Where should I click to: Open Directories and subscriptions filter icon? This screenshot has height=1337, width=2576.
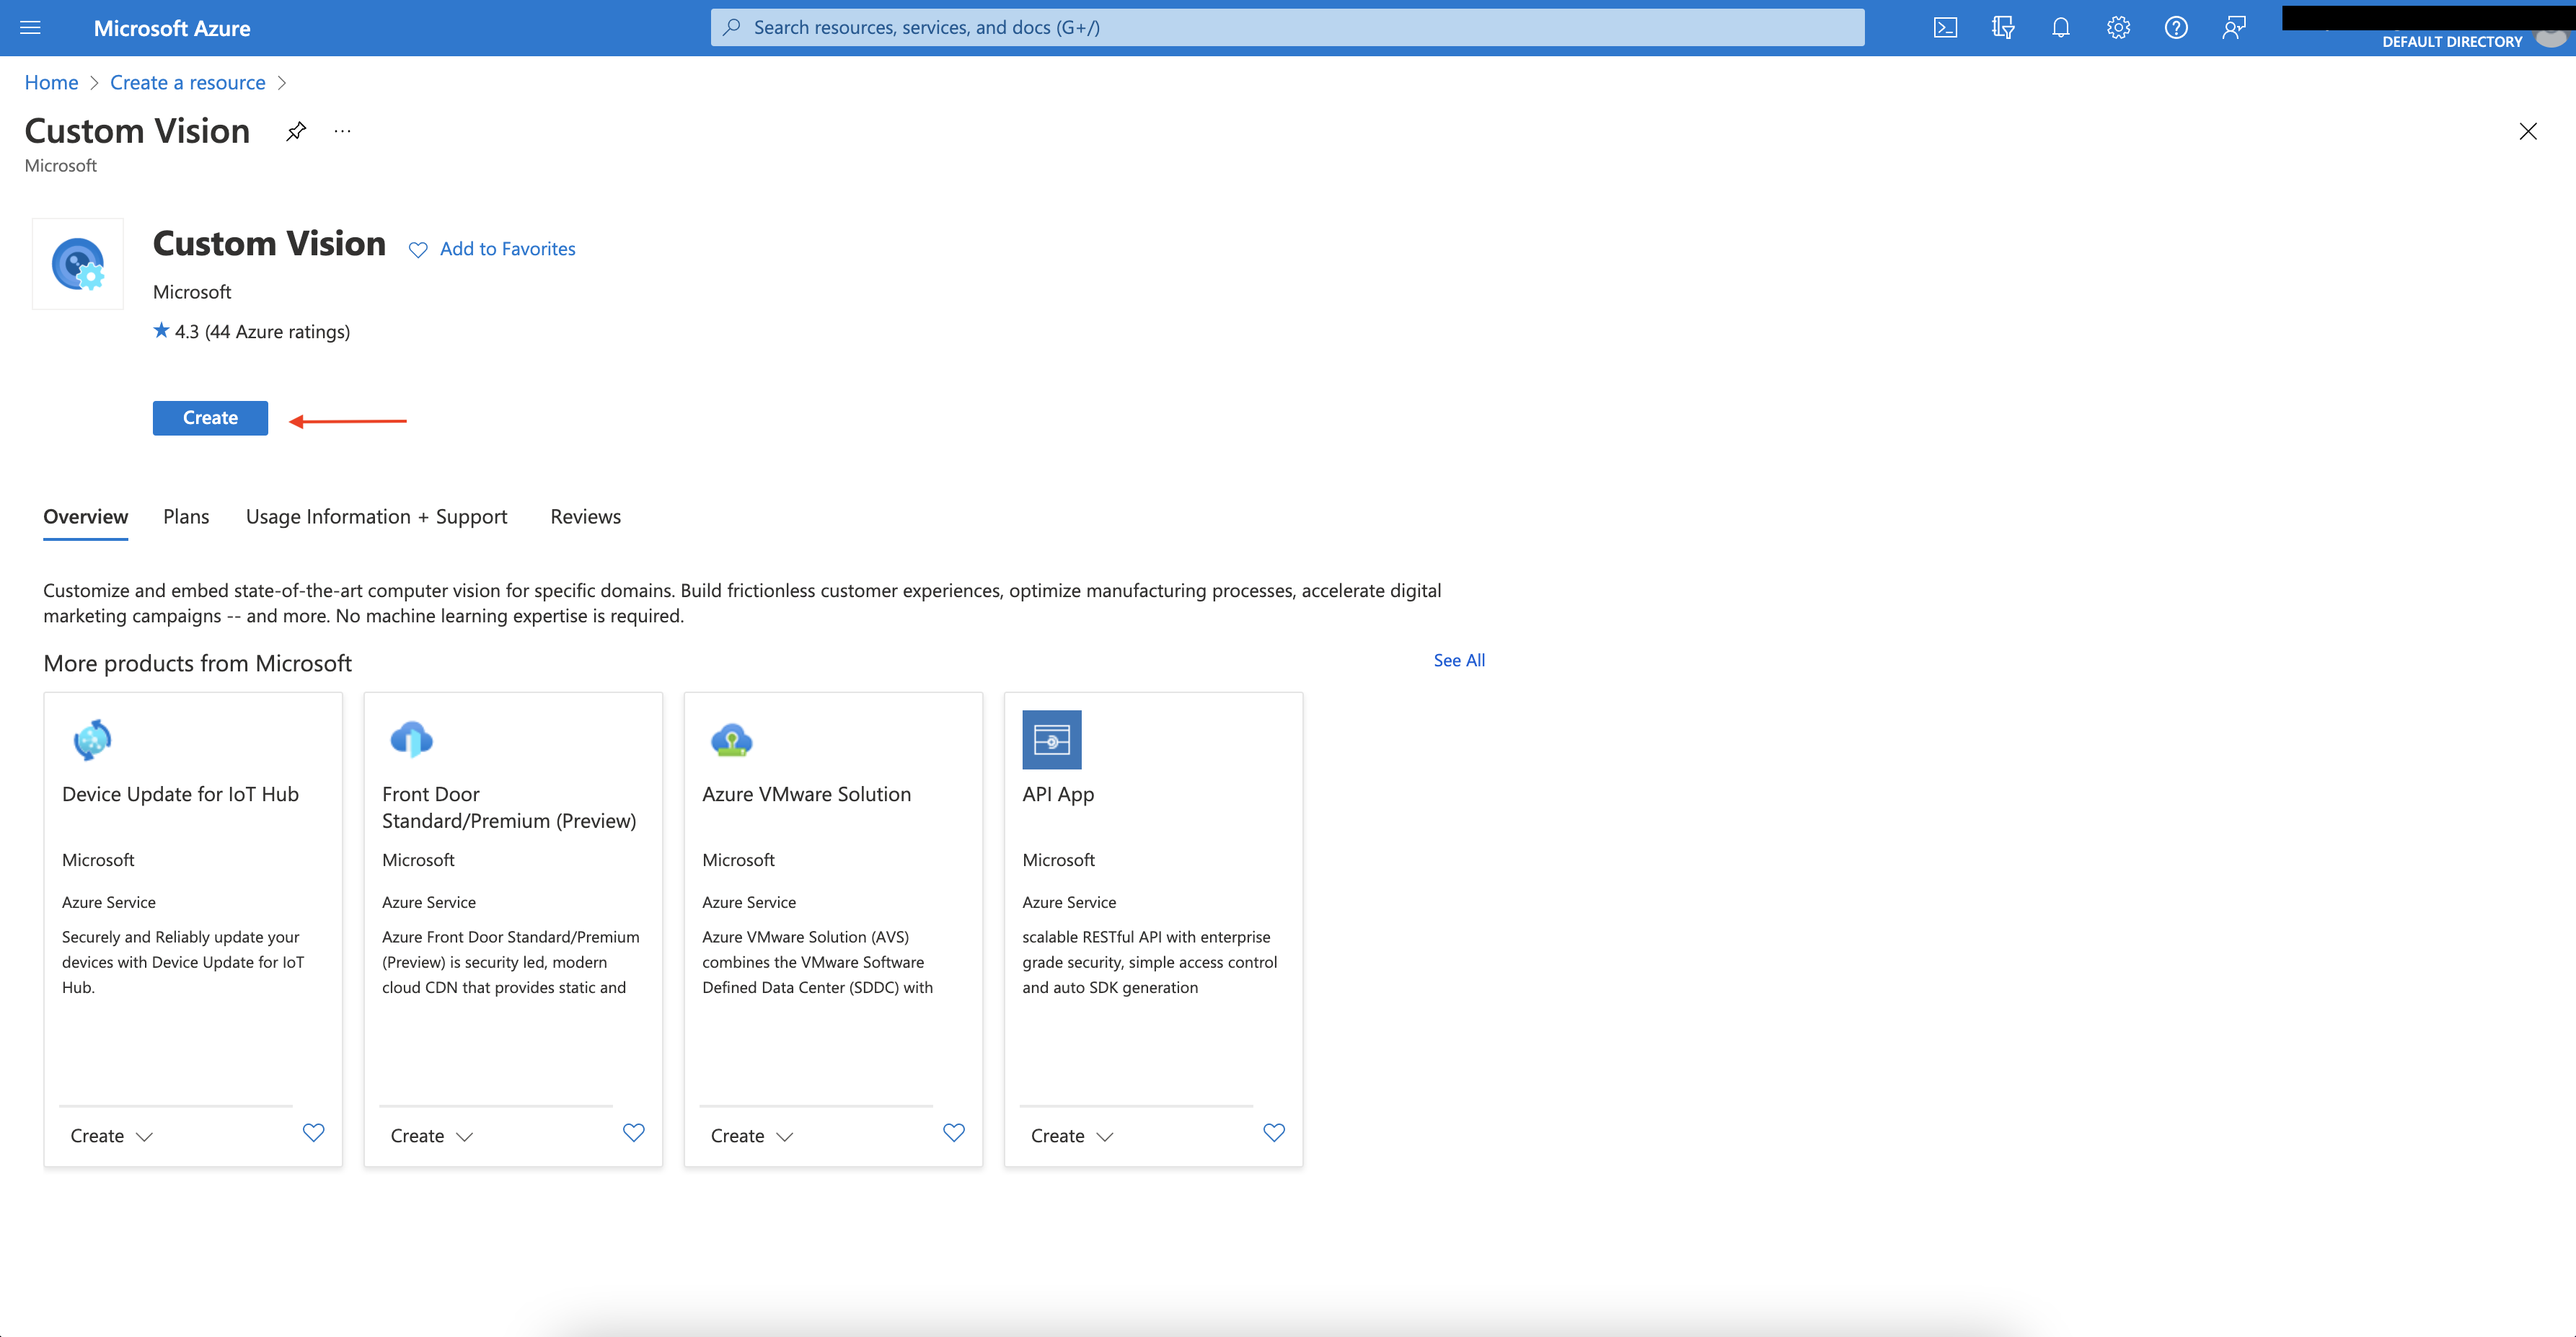click(x=2003, y=28)
